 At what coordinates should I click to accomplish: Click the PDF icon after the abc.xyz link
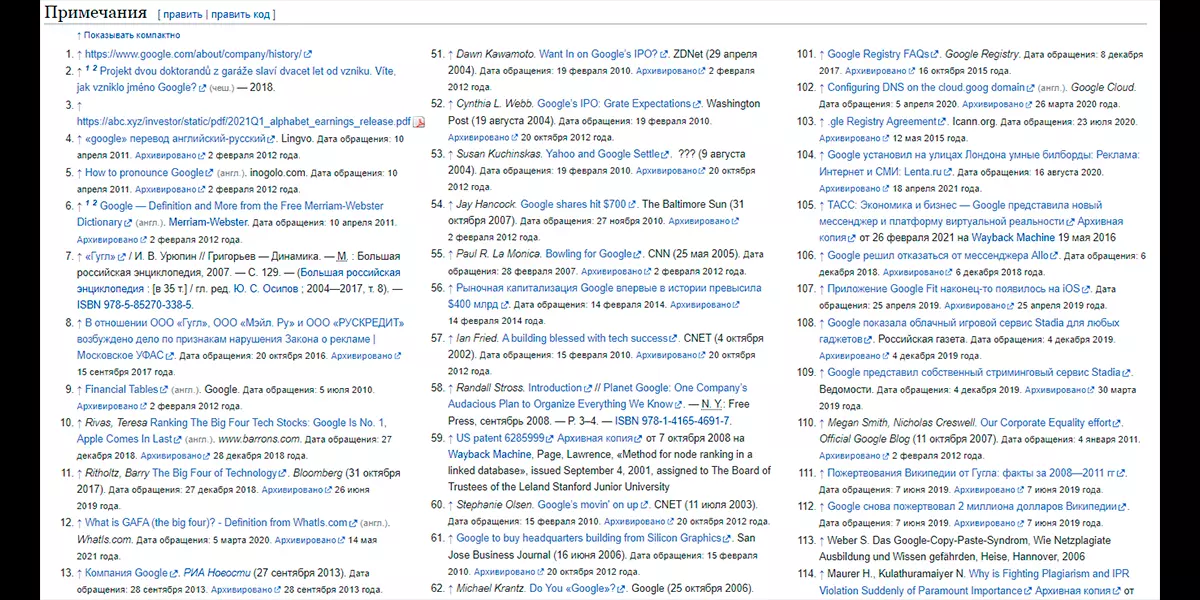(x=420, y=121)
